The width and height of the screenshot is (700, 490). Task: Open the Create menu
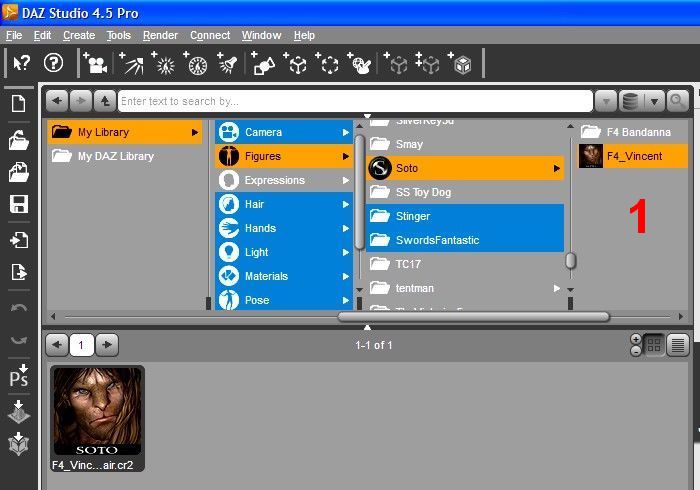click(x=79, y=35)
